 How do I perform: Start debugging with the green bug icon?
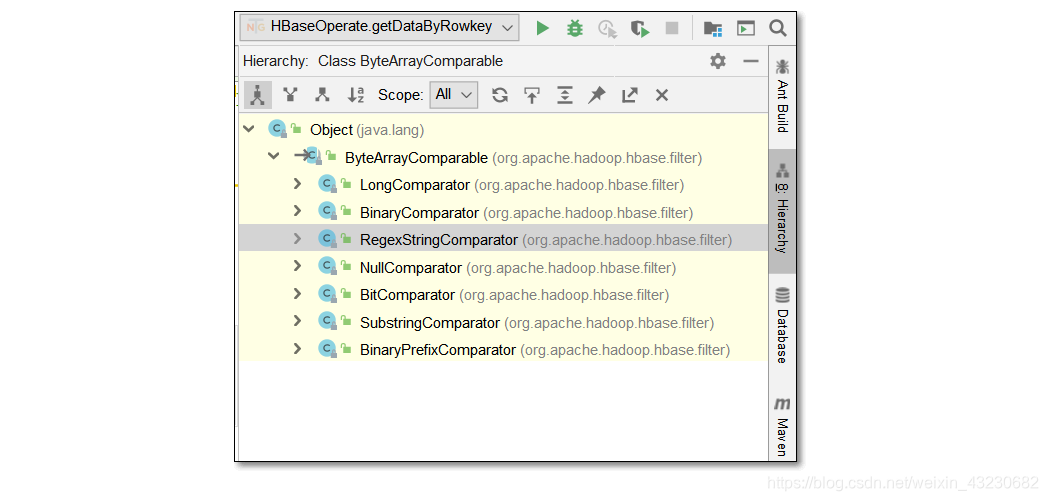pos(575,28)
